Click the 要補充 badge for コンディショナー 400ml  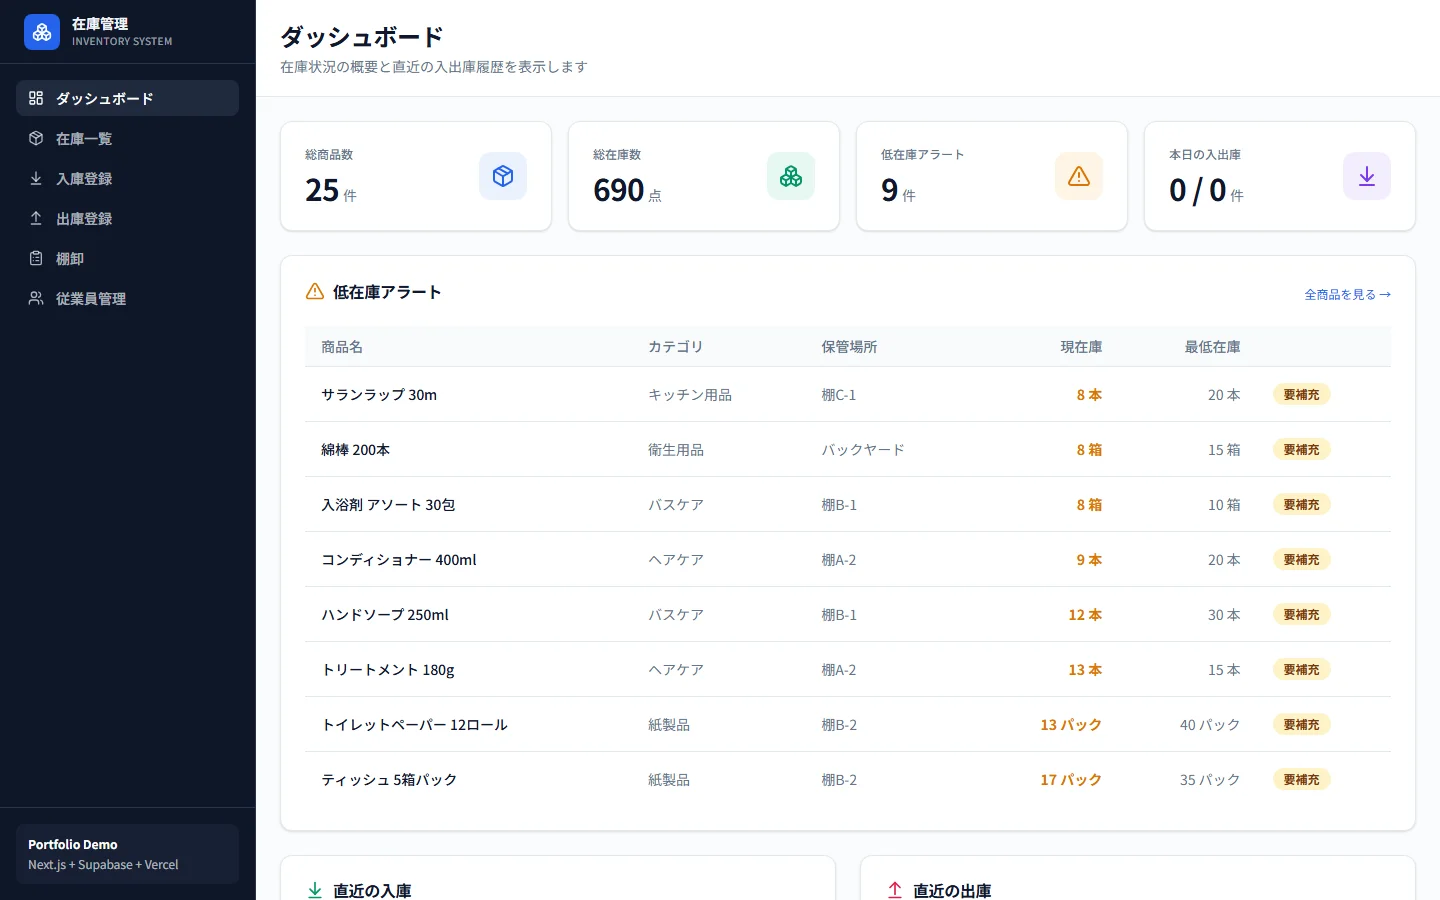1301,559
